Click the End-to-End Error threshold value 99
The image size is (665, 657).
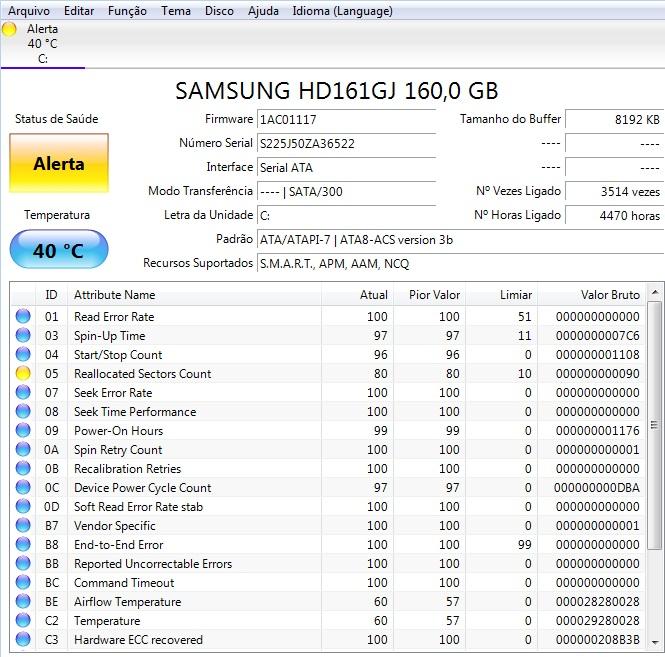click(x=525, y=544)
